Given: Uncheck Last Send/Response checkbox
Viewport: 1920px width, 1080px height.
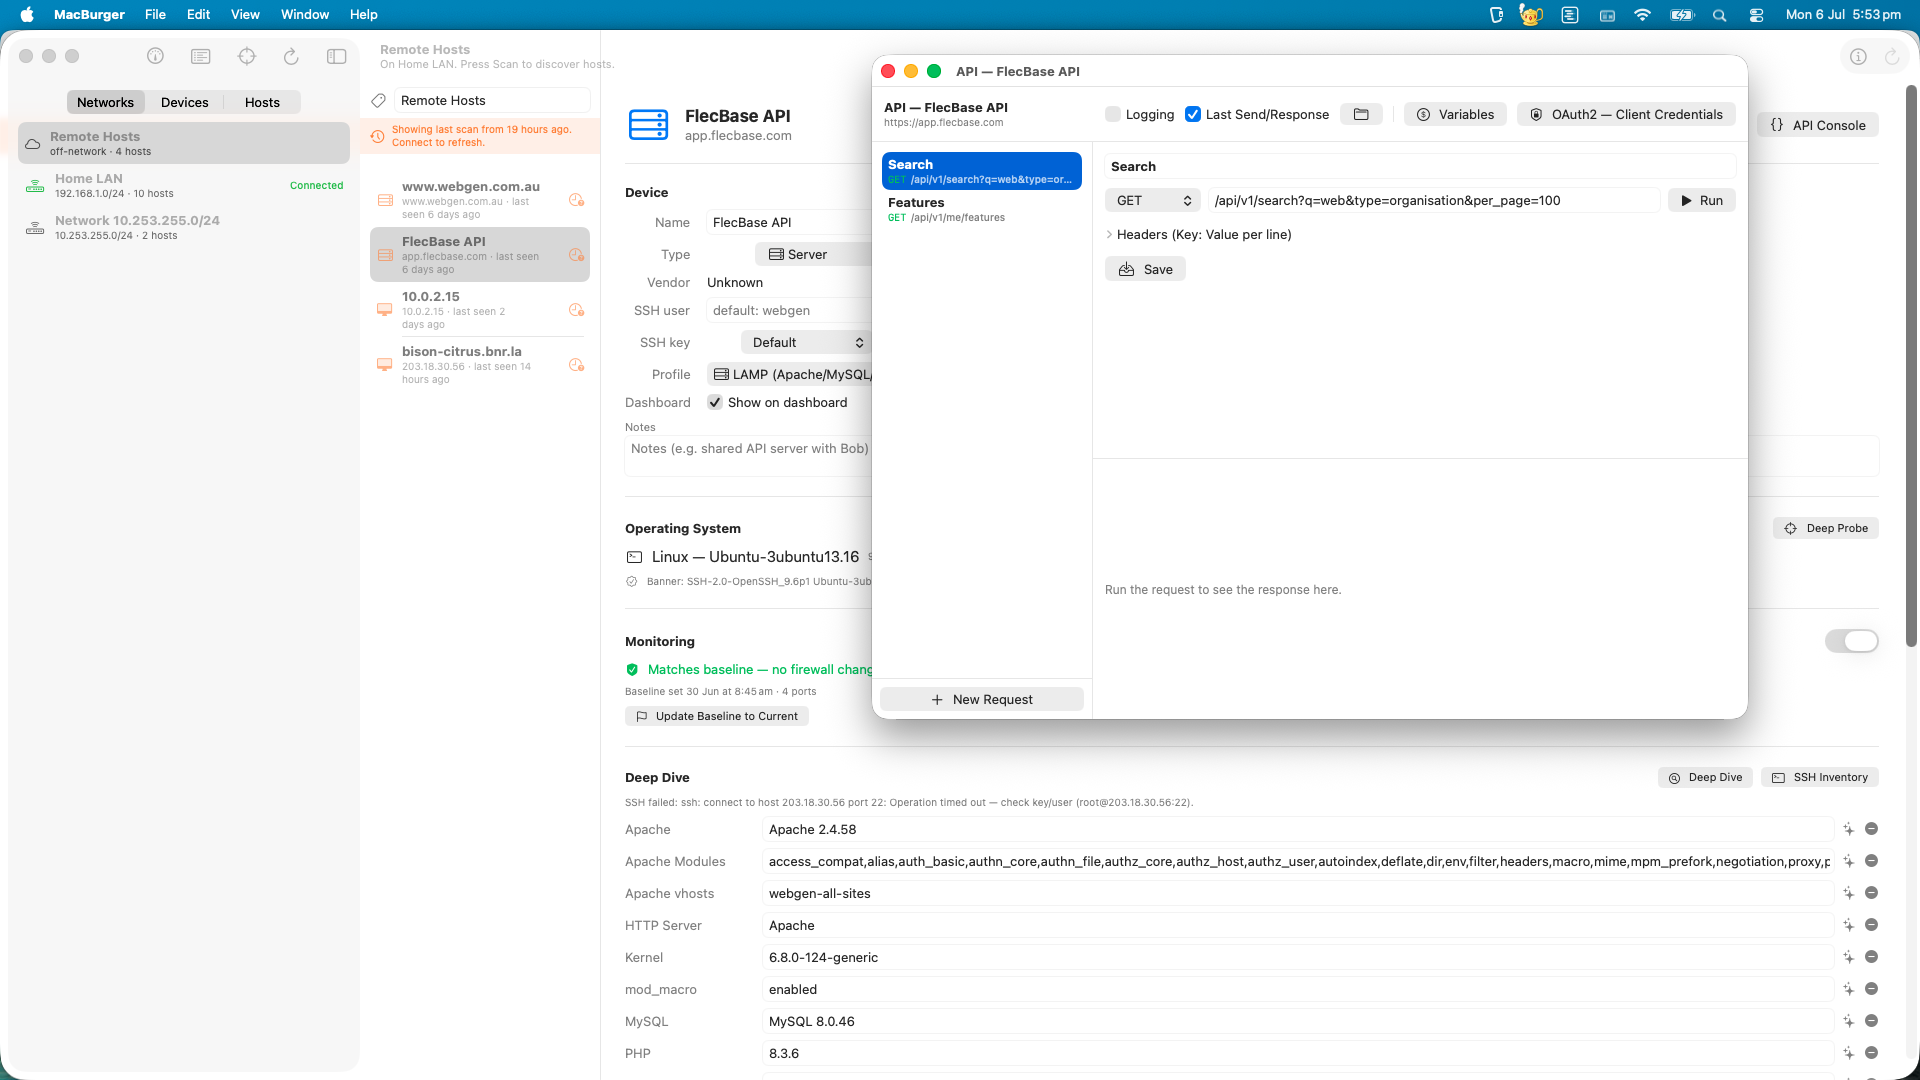Looking at the screenshot, I should [1193, 114].
